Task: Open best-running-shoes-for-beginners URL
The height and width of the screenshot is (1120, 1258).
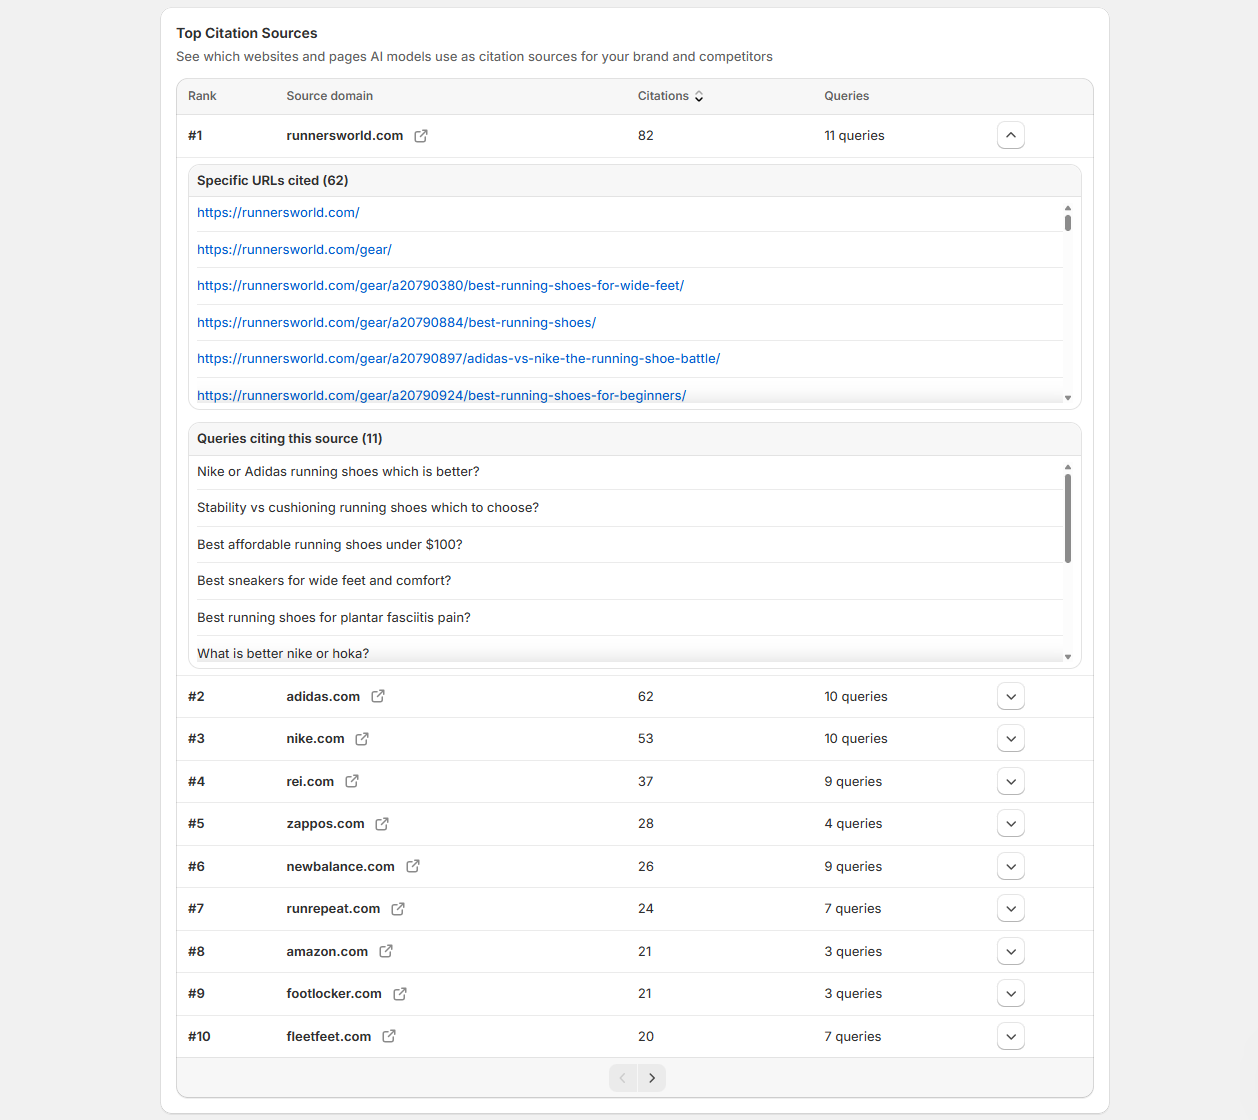Action: click(x=441, y=396)
